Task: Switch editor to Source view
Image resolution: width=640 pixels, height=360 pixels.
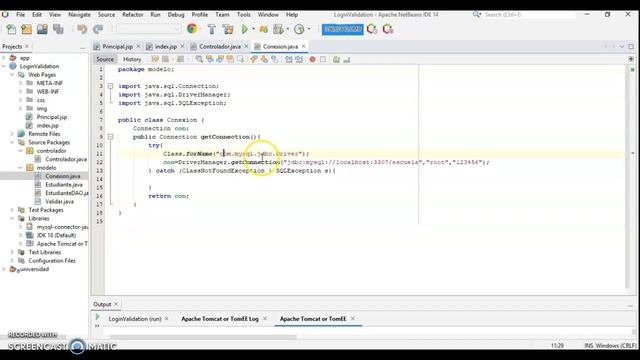Action: [105, 59]
